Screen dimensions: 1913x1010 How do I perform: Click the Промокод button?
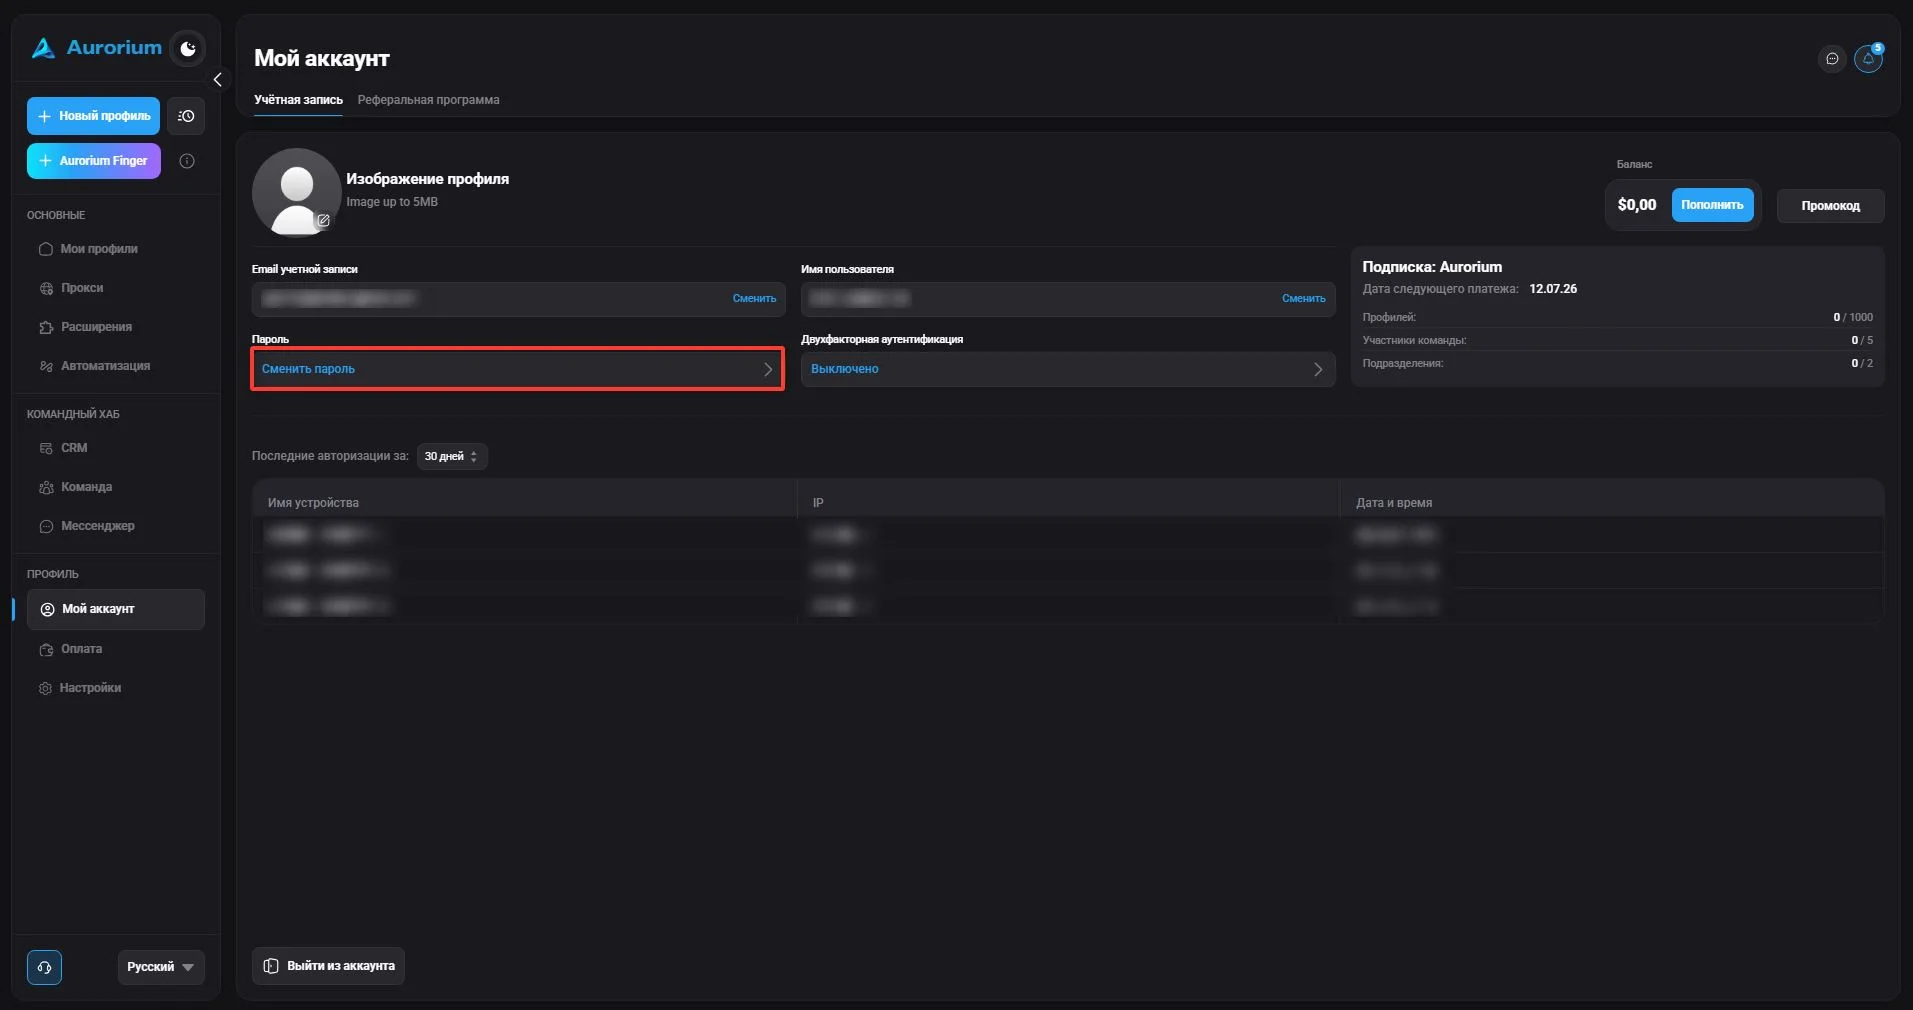click(x=1830, y=206)
